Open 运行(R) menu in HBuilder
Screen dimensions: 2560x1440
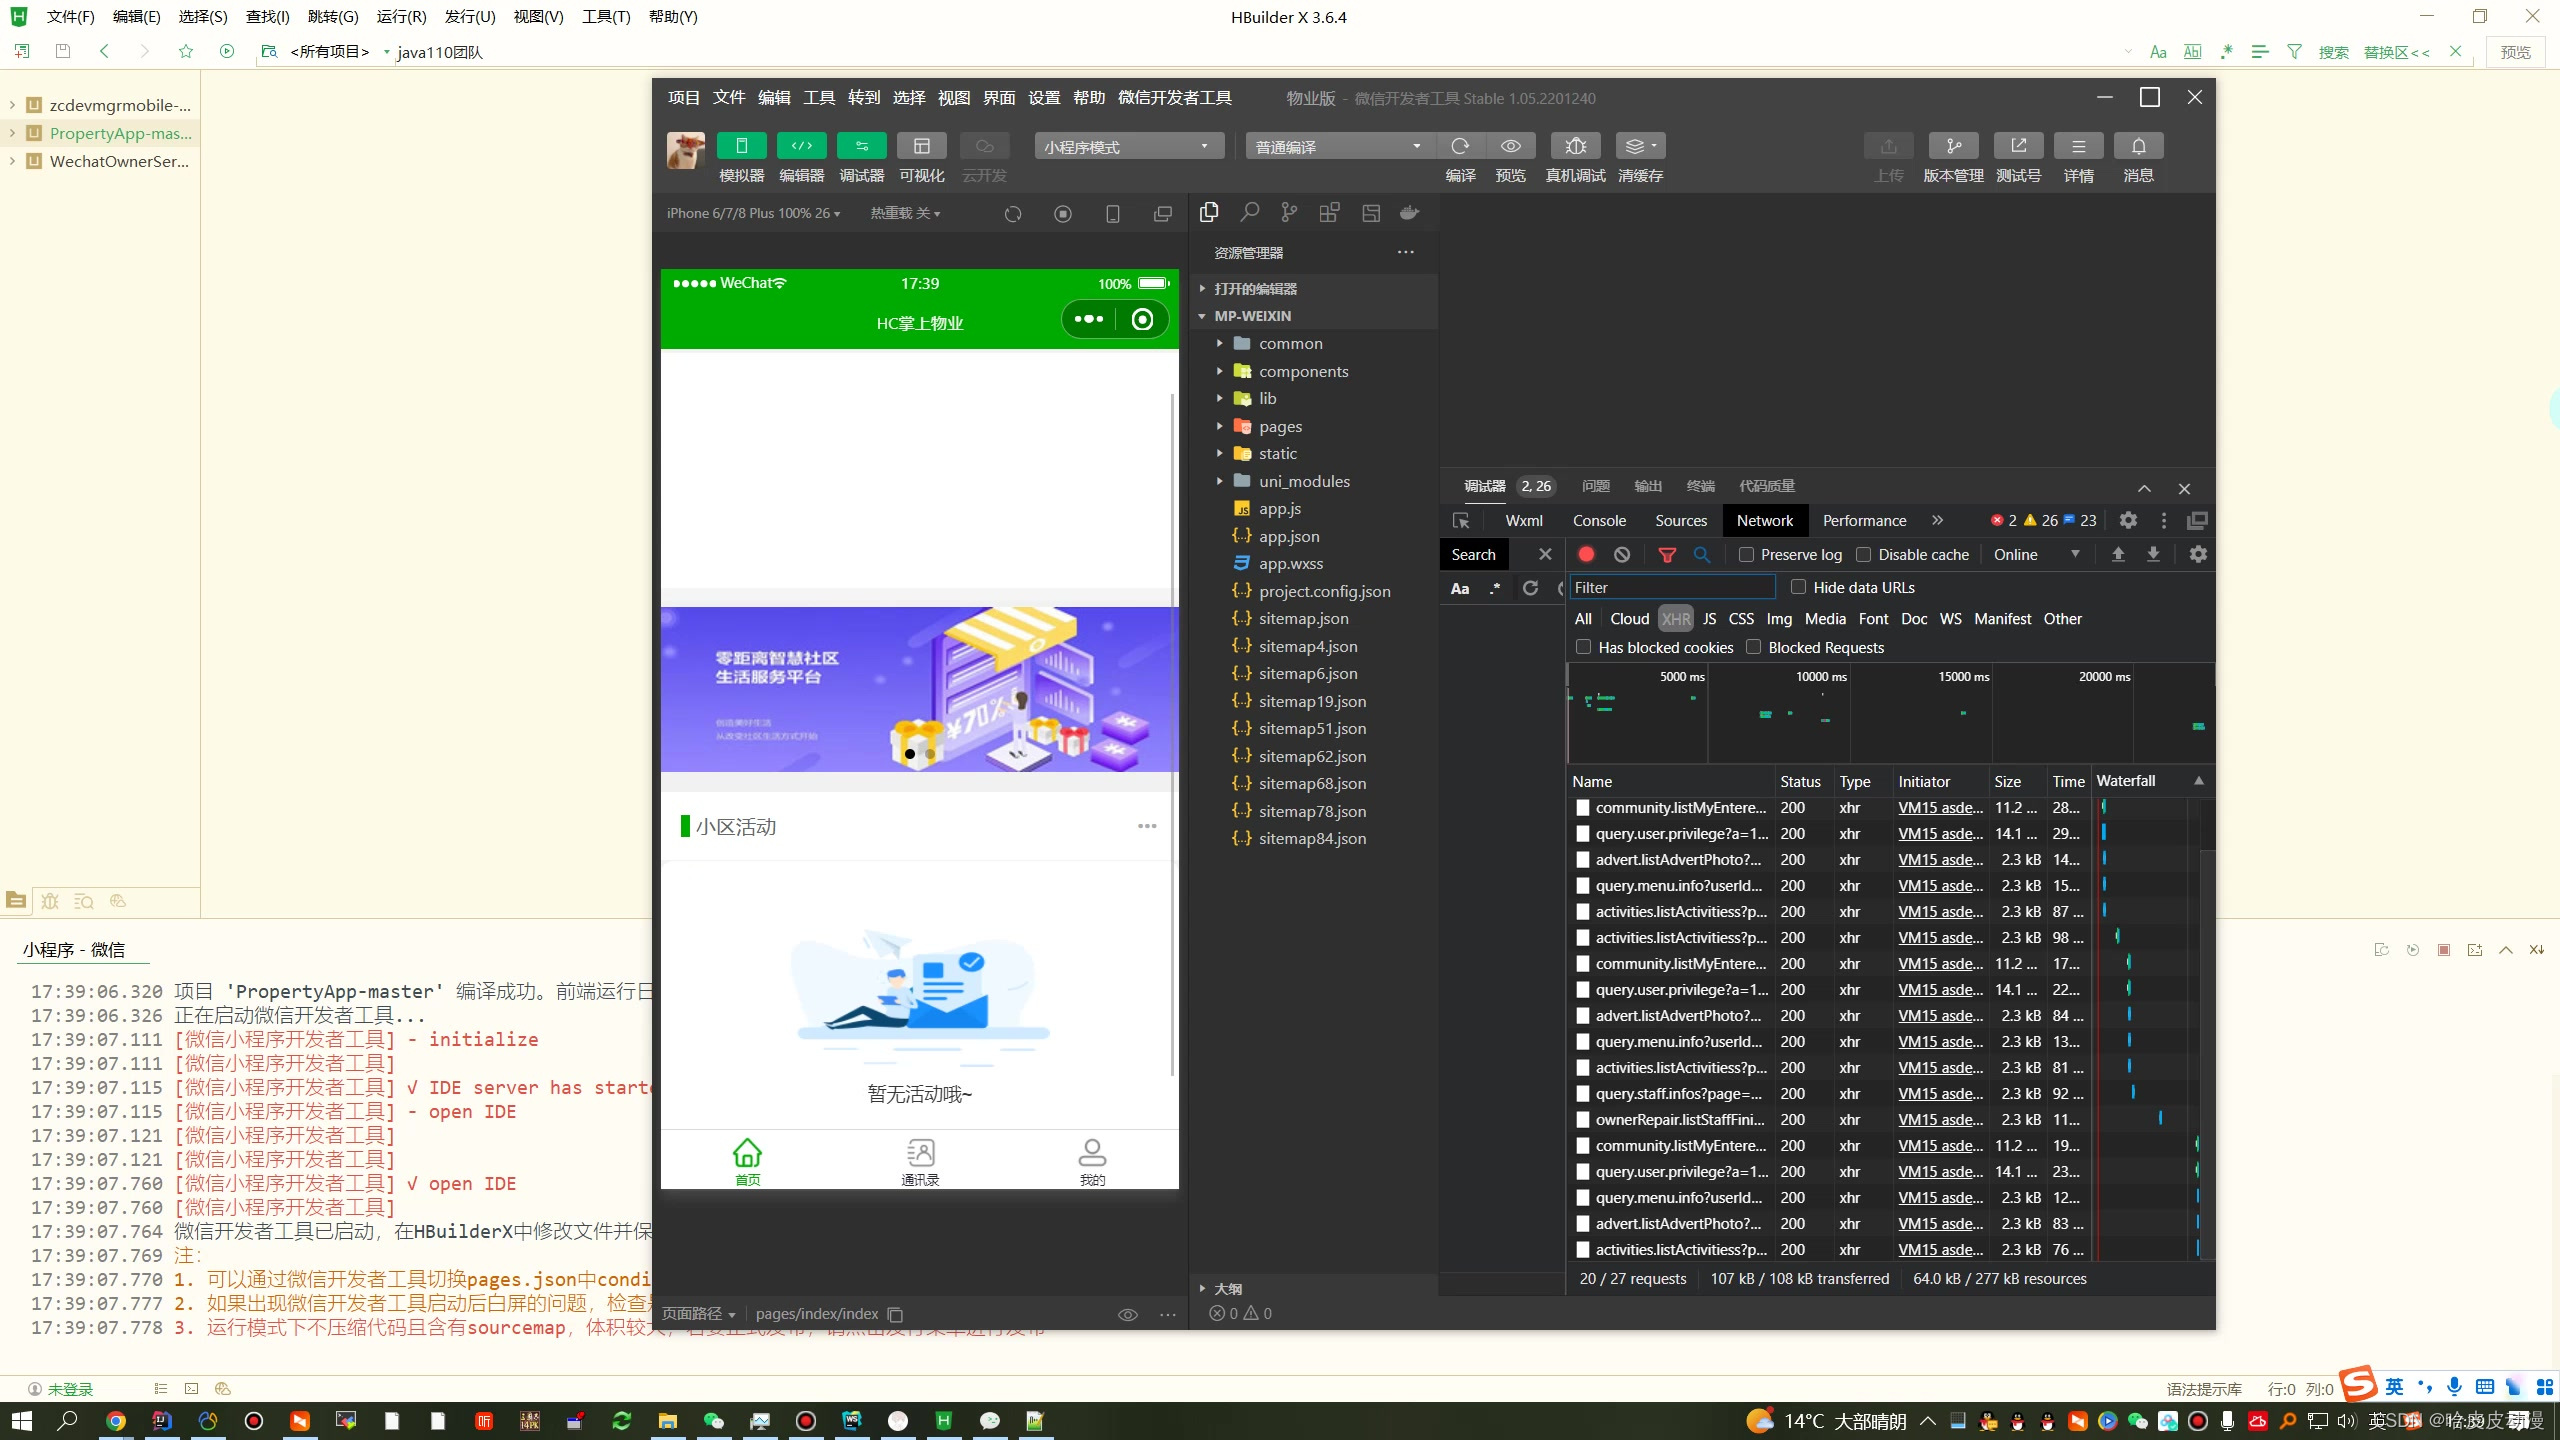[x=401, y=17]
